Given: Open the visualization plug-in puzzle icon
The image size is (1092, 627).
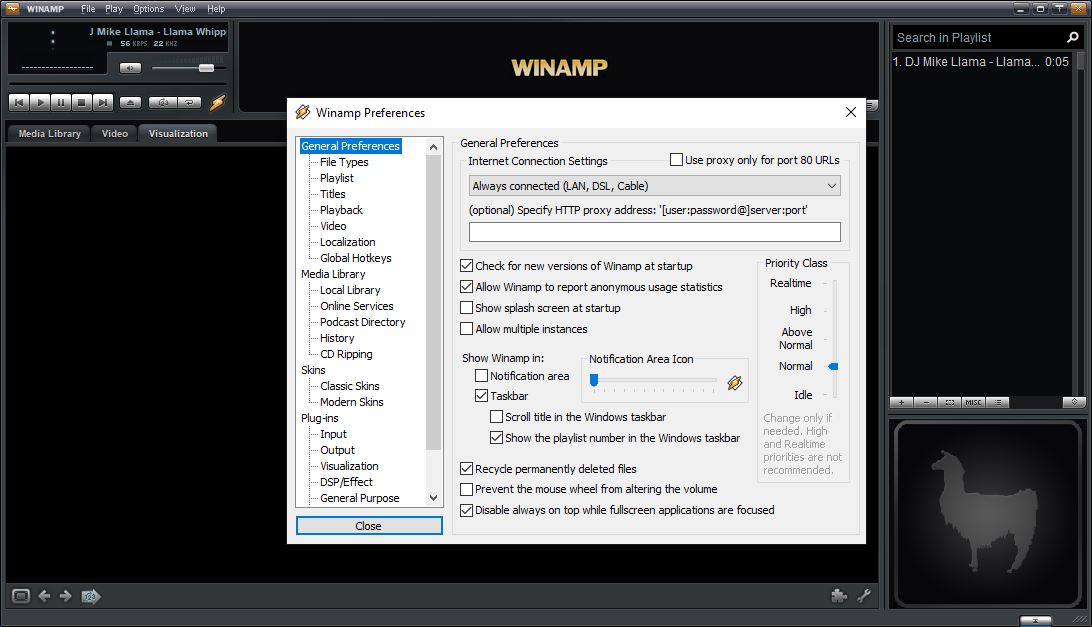Looking at the screenshot, I should click(839, 596).
